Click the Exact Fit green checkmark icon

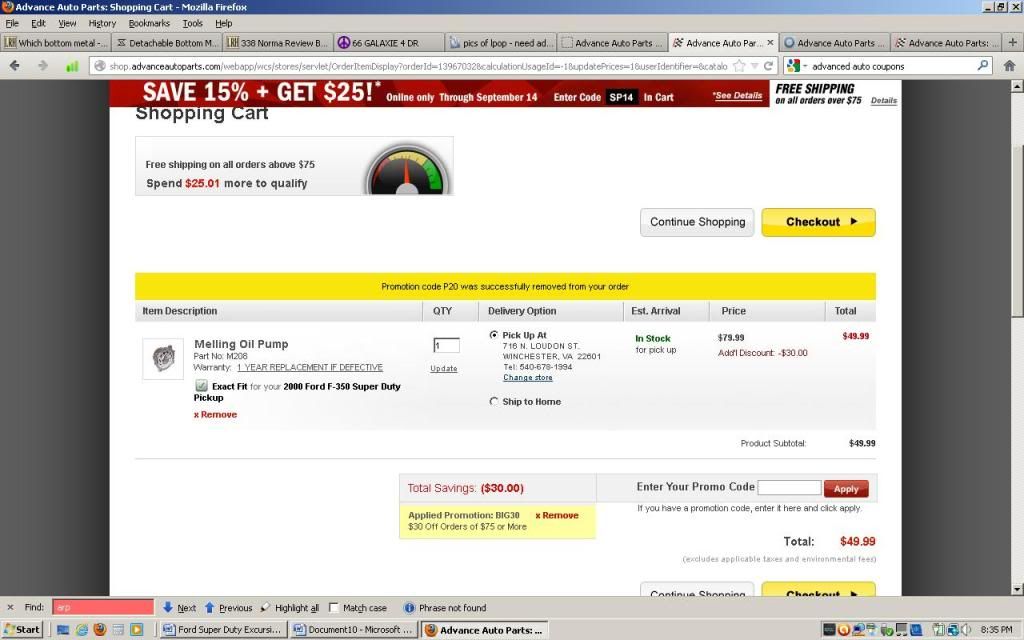coord(201,386)
